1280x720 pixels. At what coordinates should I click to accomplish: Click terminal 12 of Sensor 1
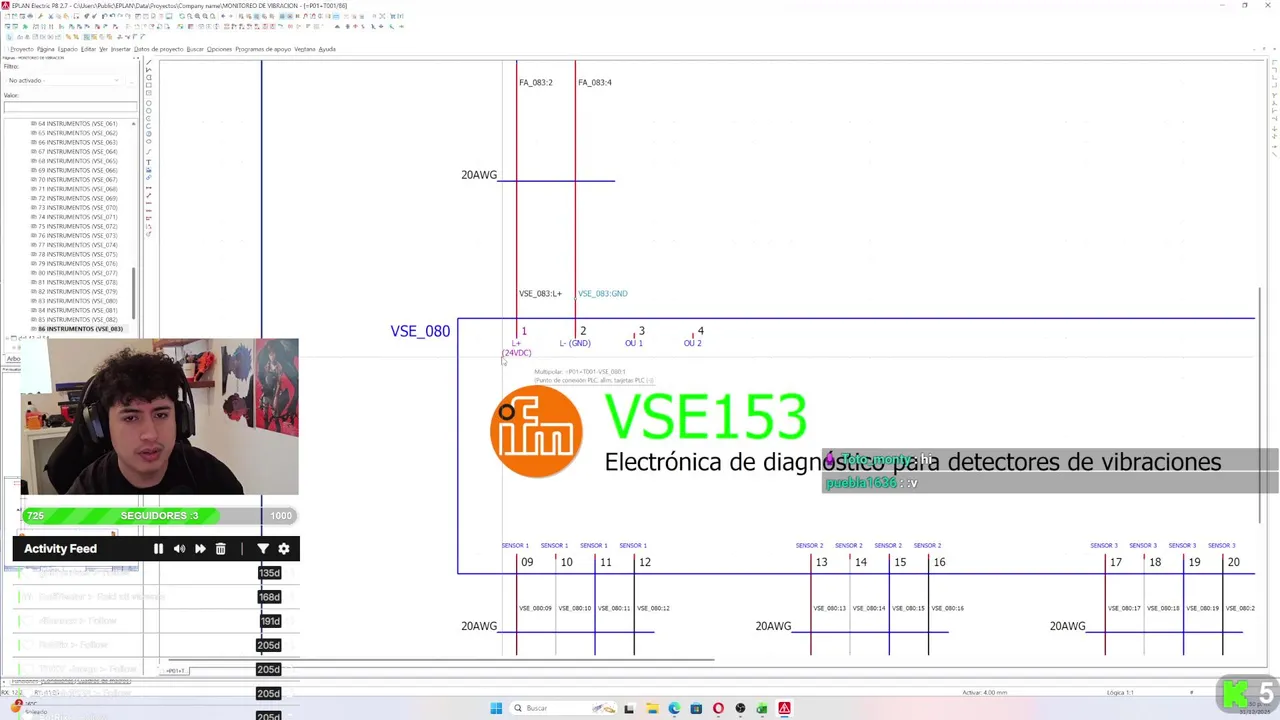(645, 562)
